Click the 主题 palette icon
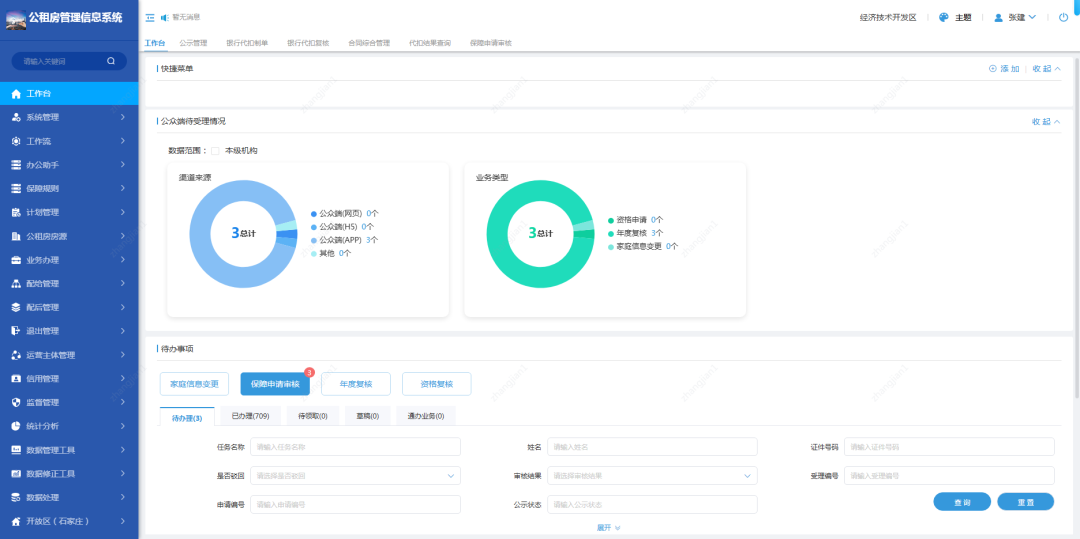 [944, 17]
